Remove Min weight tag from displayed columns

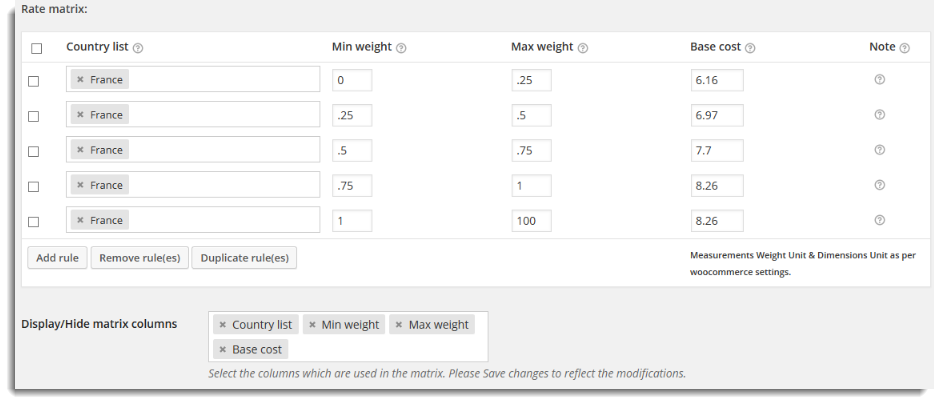[312, 325]
